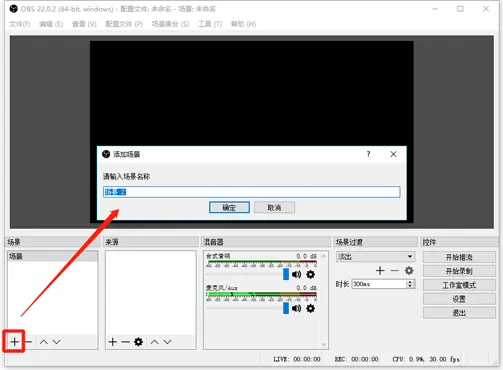Screen dimensions: 503x370
Task: Open desktop audio settings gear
Action: (310, 274)
